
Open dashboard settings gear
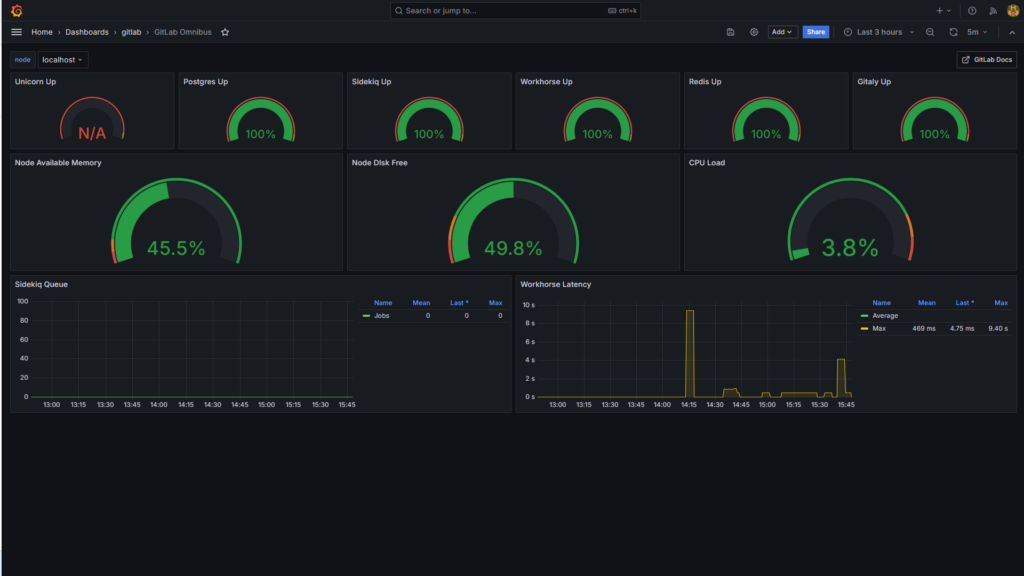(x=754, y=32)
